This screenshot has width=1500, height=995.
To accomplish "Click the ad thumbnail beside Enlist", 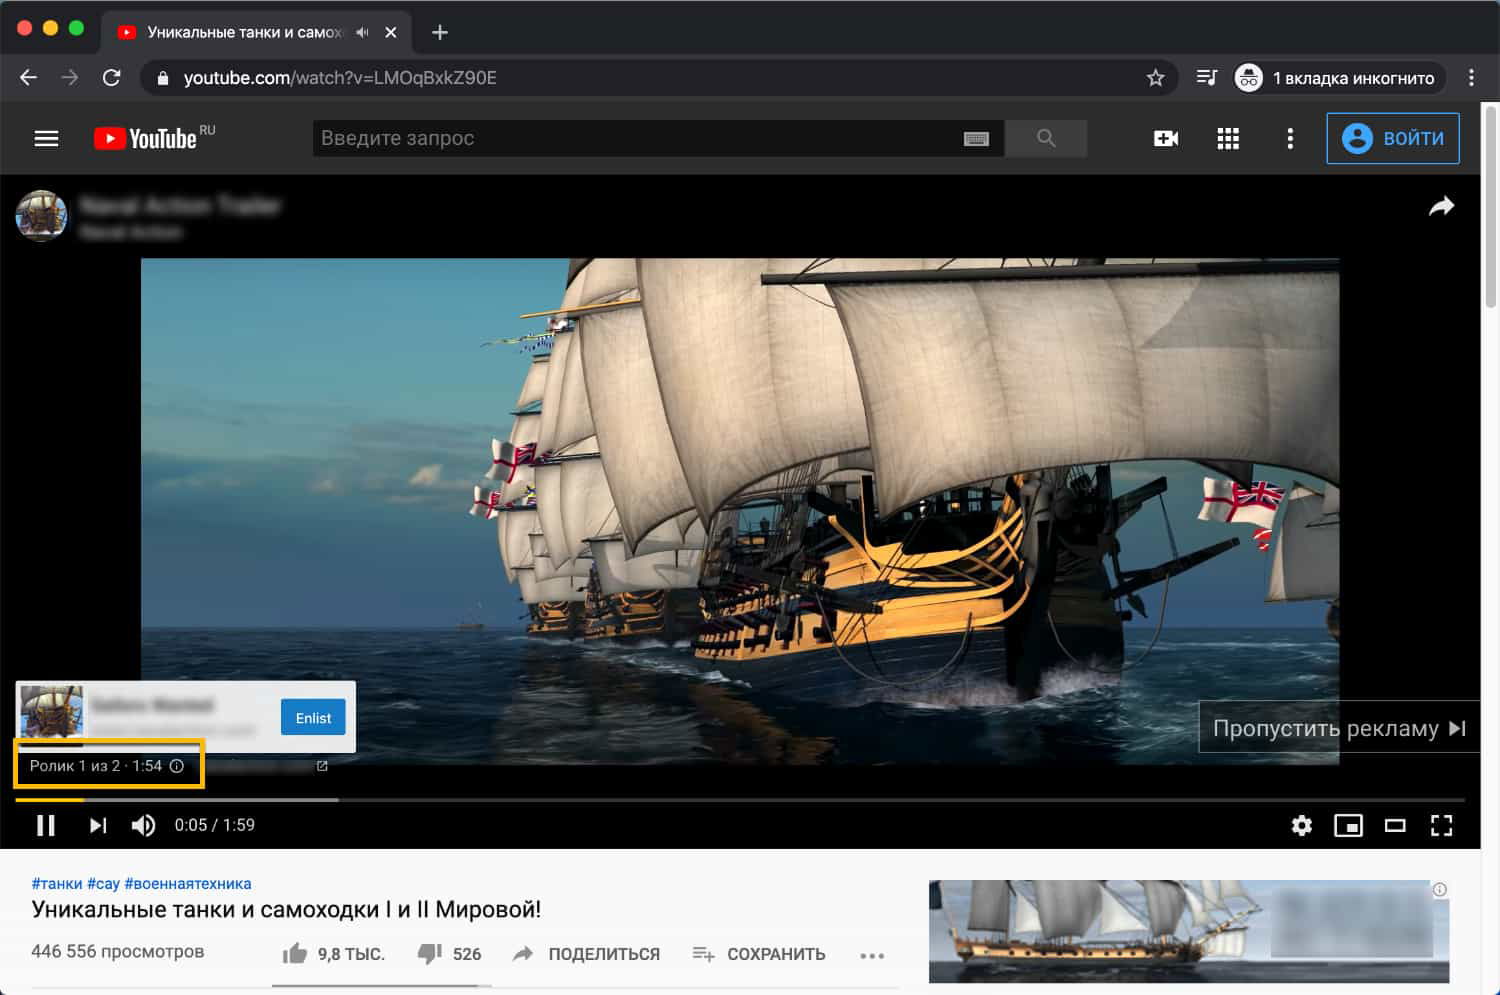I will click(52, 712).
